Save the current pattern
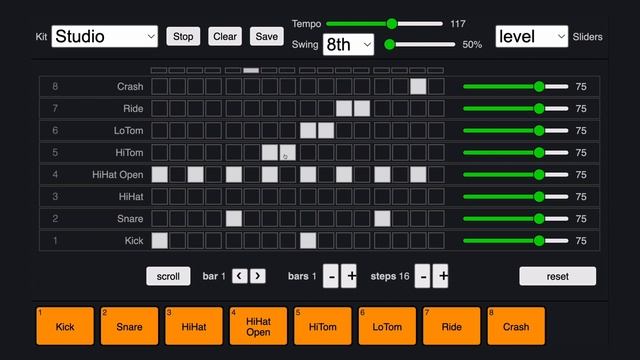Image resolution: width=640 pixels, height=360 pixels. coord(267,36)
